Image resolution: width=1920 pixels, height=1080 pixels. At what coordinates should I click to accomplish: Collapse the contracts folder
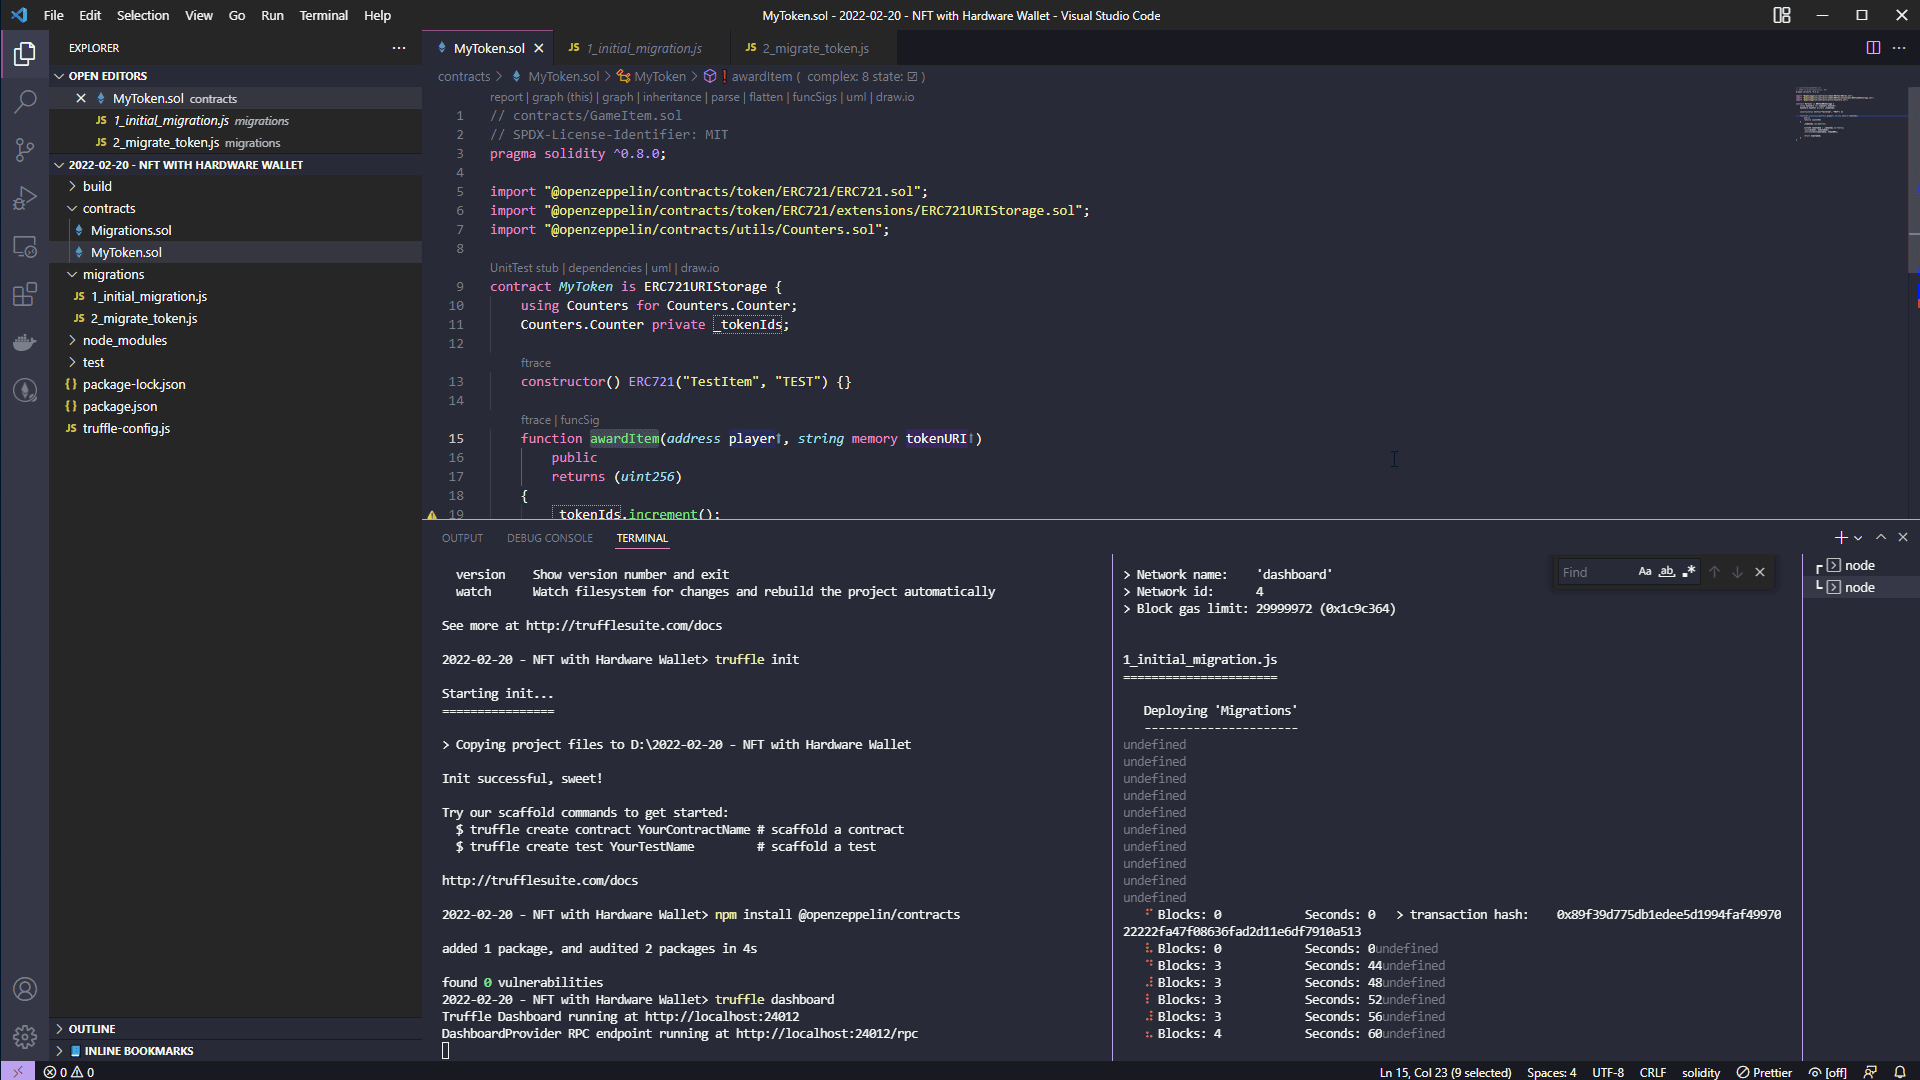[x=109, y=208]
